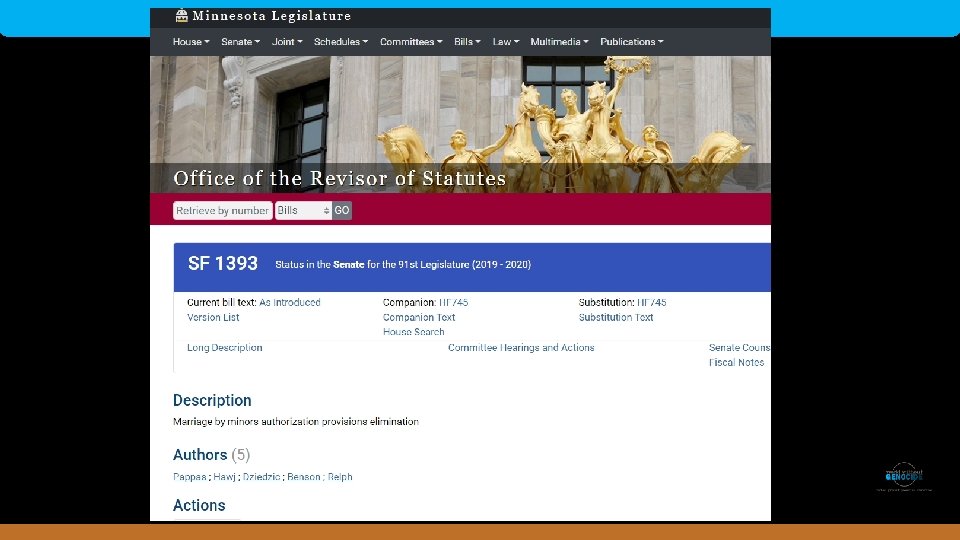Open the Substitution Text link

pos(616,317)
